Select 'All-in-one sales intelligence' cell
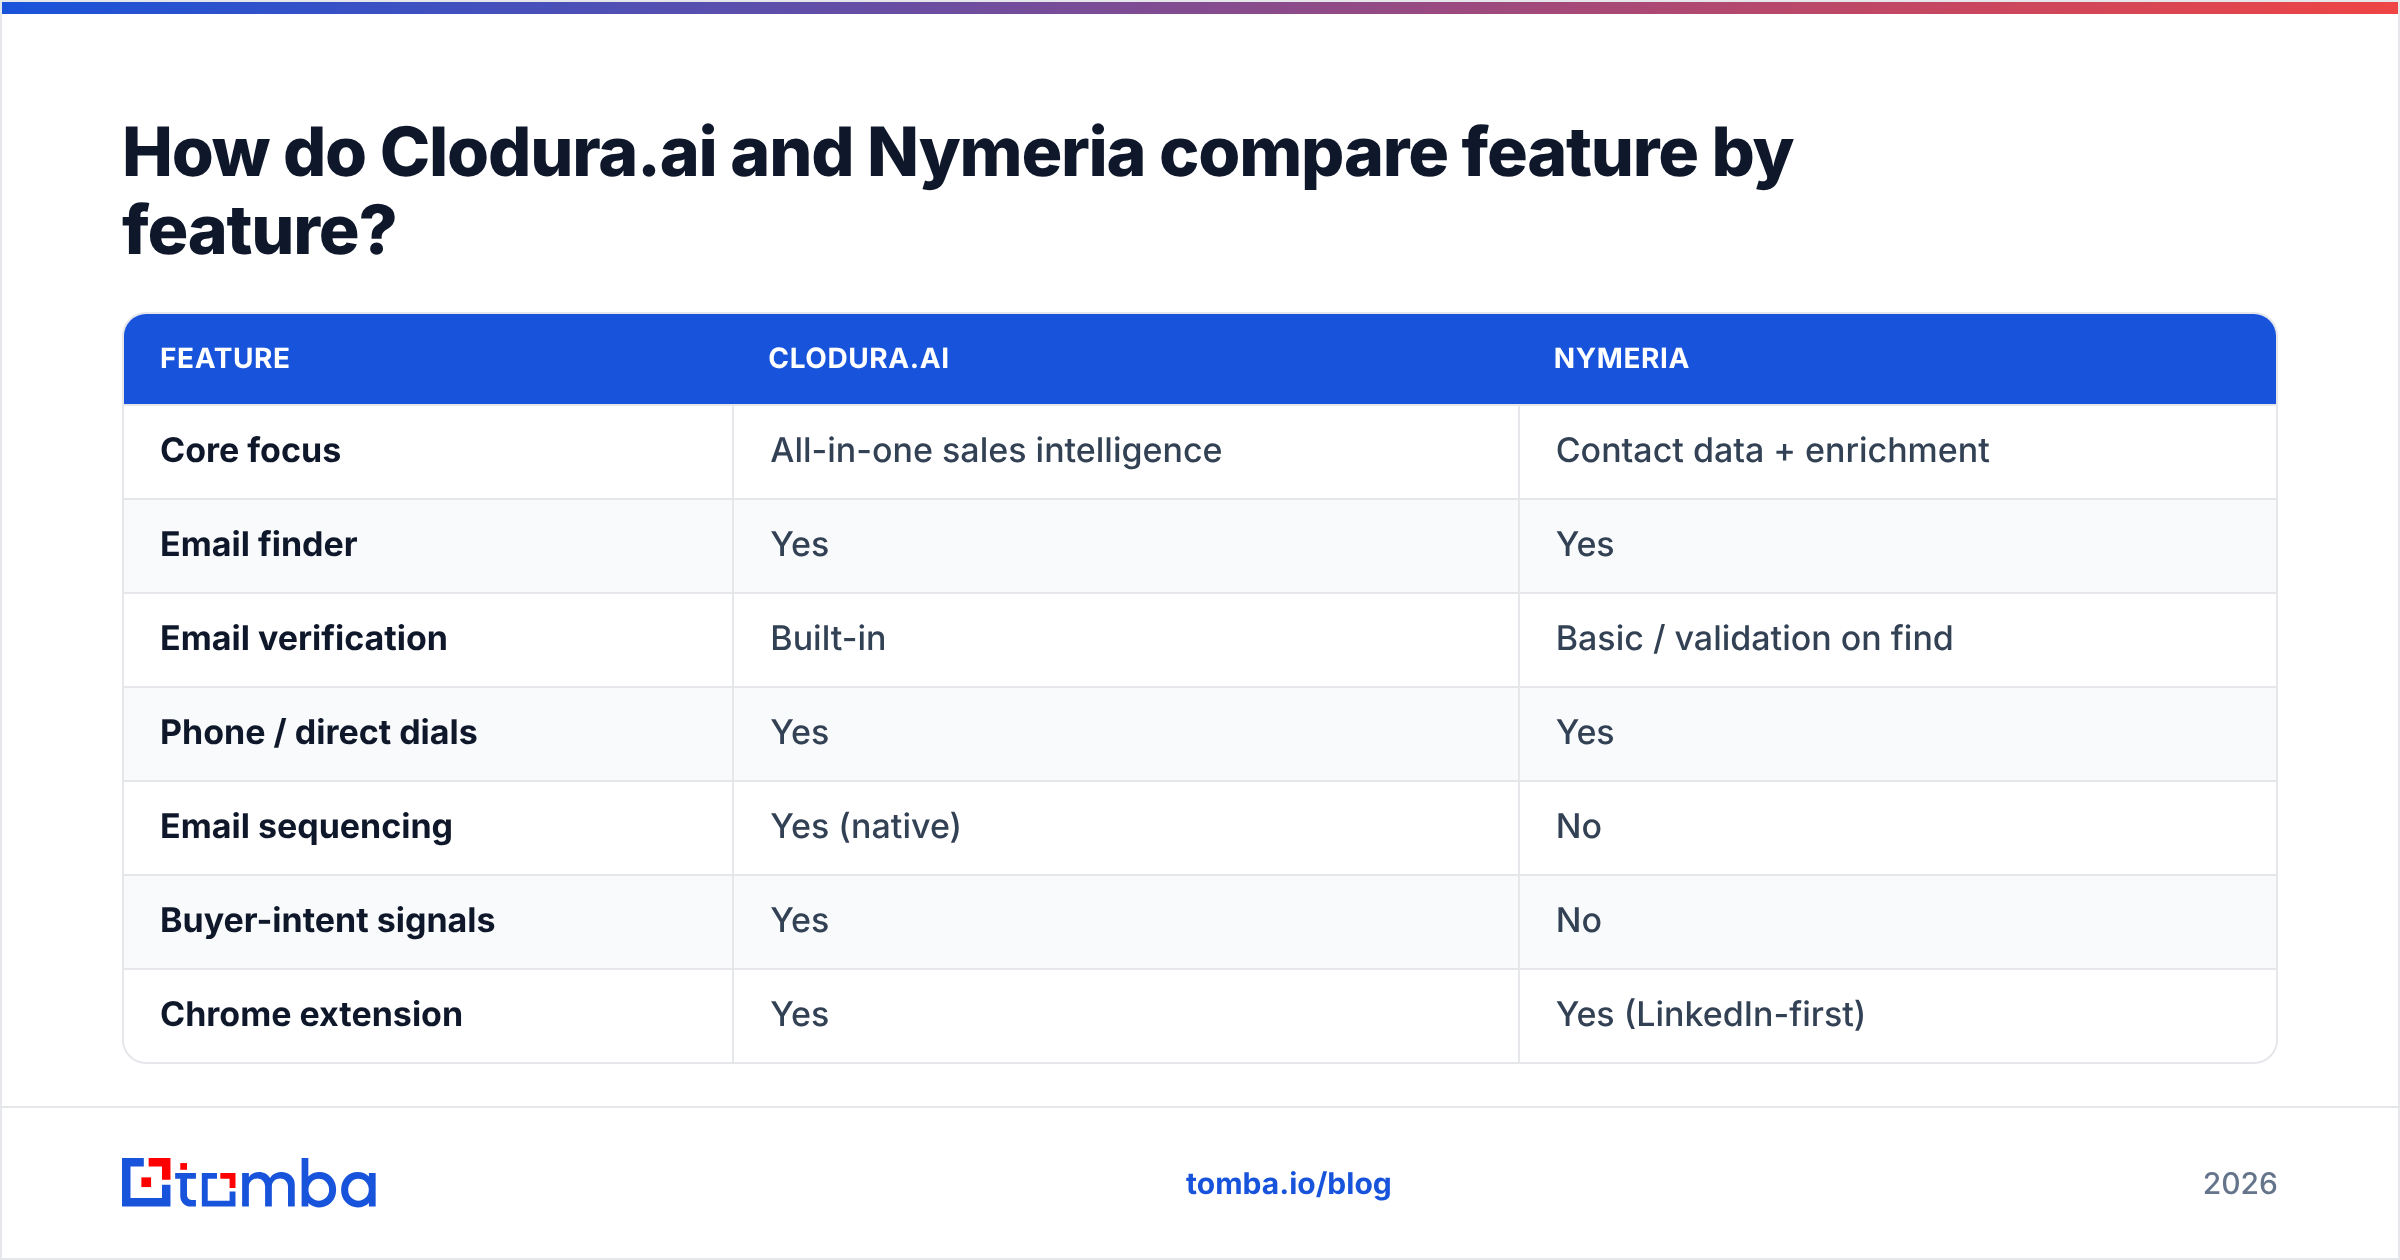 (996, 451)
